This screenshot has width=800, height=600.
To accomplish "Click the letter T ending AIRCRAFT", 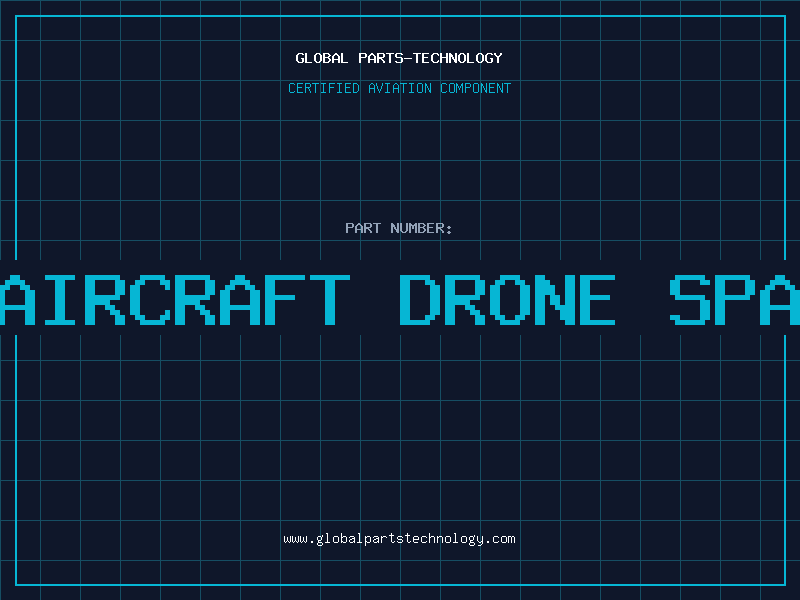I will point(329,300).
